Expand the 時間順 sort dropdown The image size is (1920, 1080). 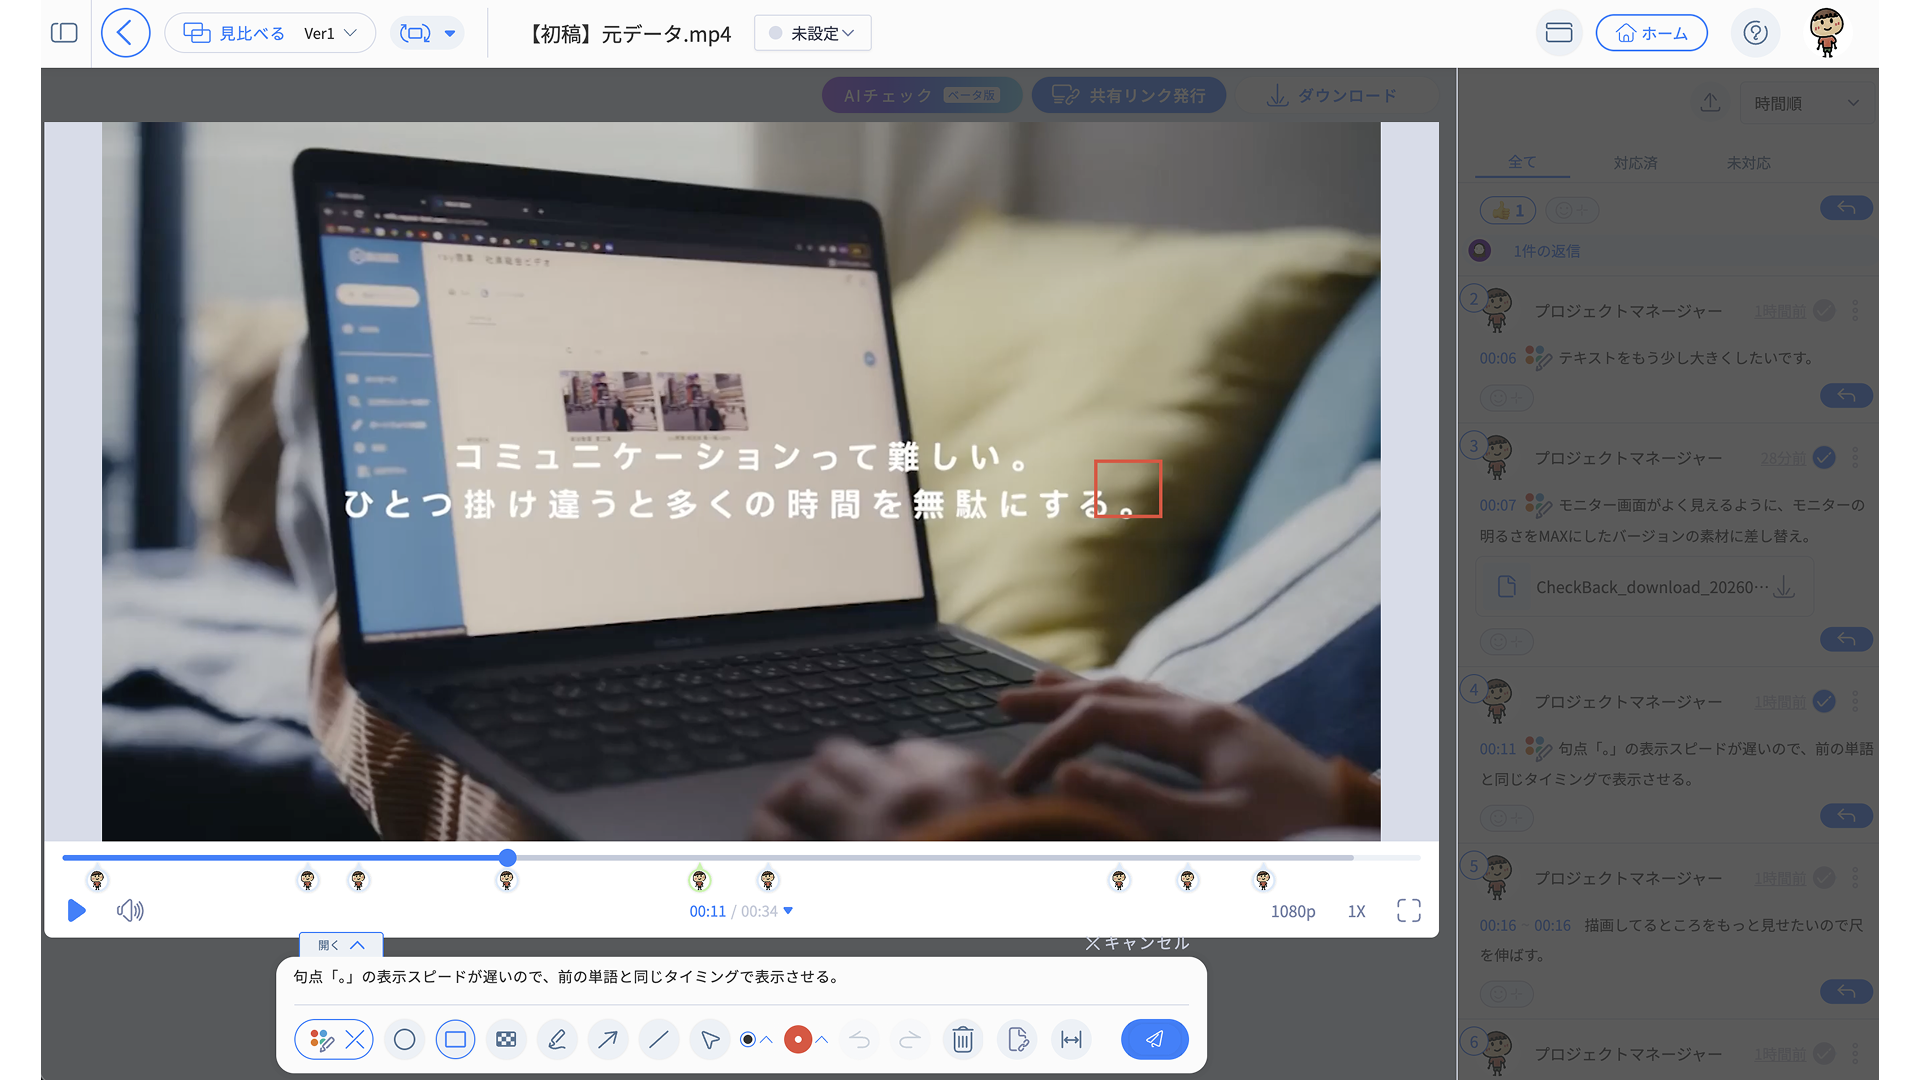1806,103
